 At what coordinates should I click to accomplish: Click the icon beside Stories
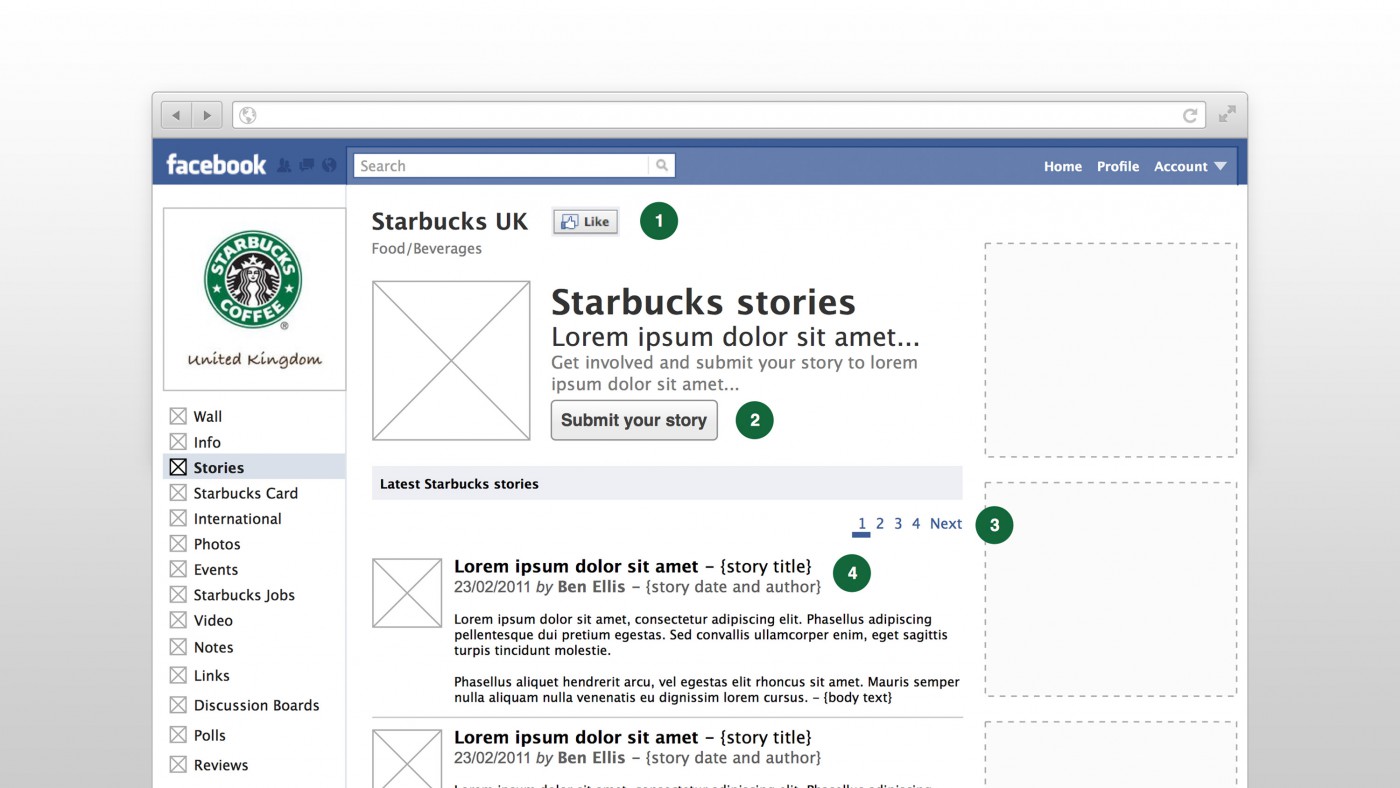click(x=178, y=467)
